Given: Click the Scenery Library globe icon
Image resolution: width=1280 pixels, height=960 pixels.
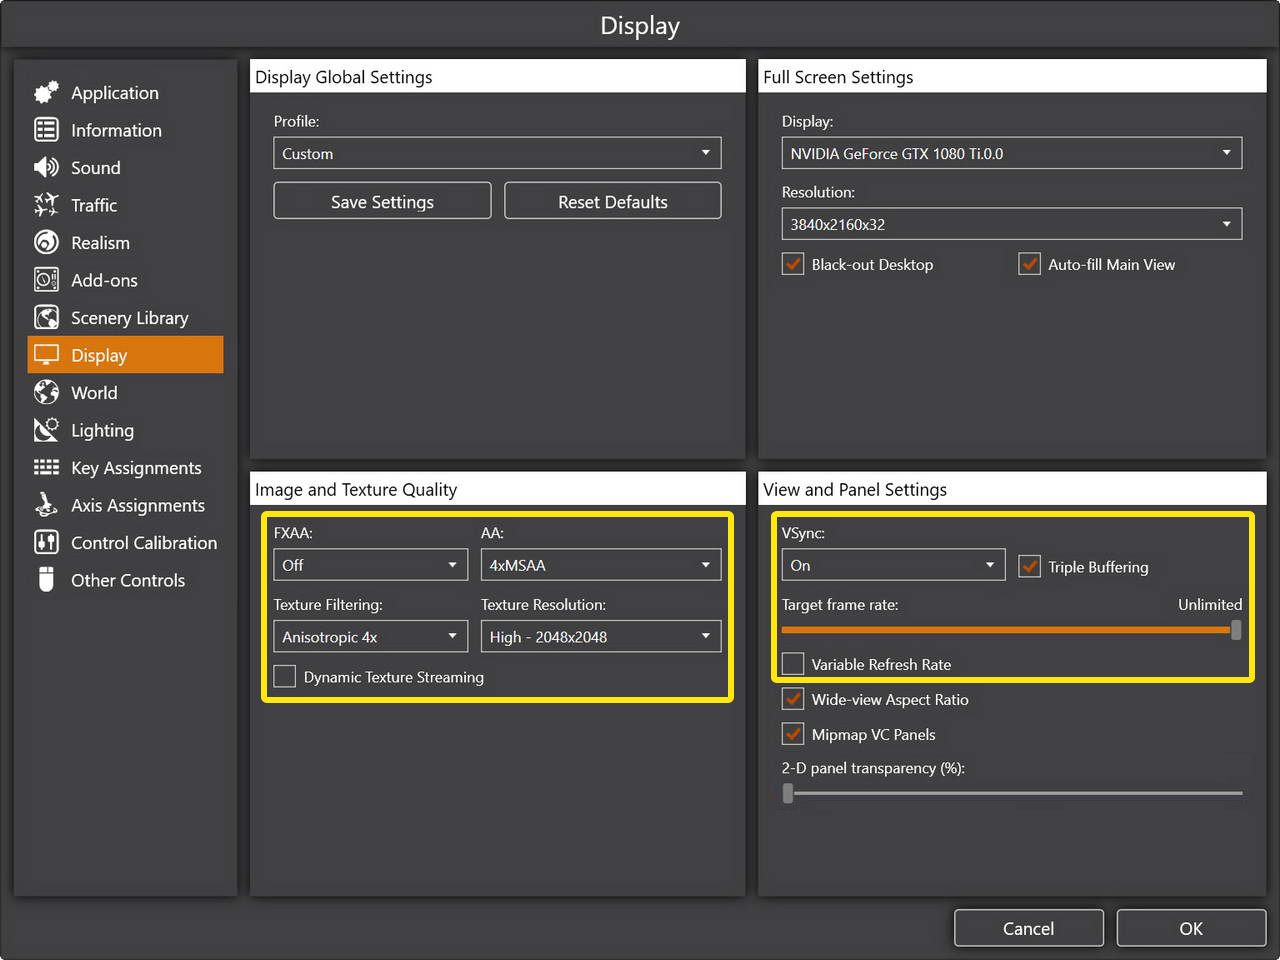Looking at the screenshot, I should tap(46, 318).
